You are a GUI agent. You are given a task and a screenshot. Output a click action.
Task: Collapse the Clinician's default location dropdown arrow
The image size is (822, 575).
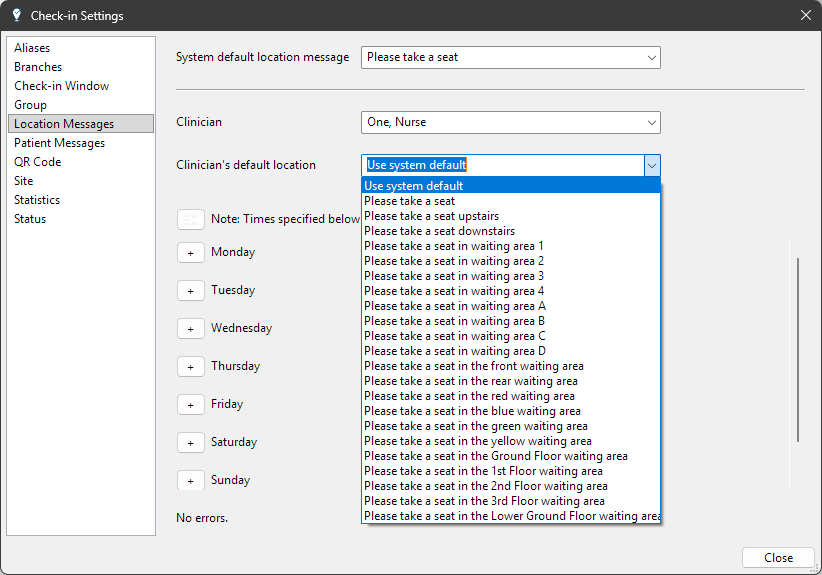651,165
